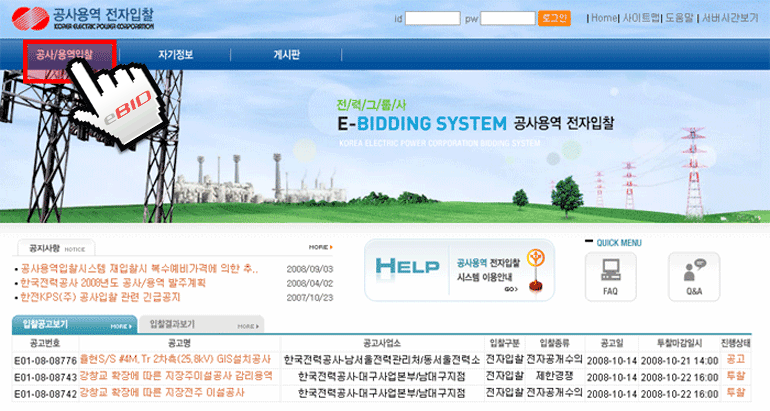
Task: Click the HELP 시스템 이용안내 banner
Action: (460, 271)
